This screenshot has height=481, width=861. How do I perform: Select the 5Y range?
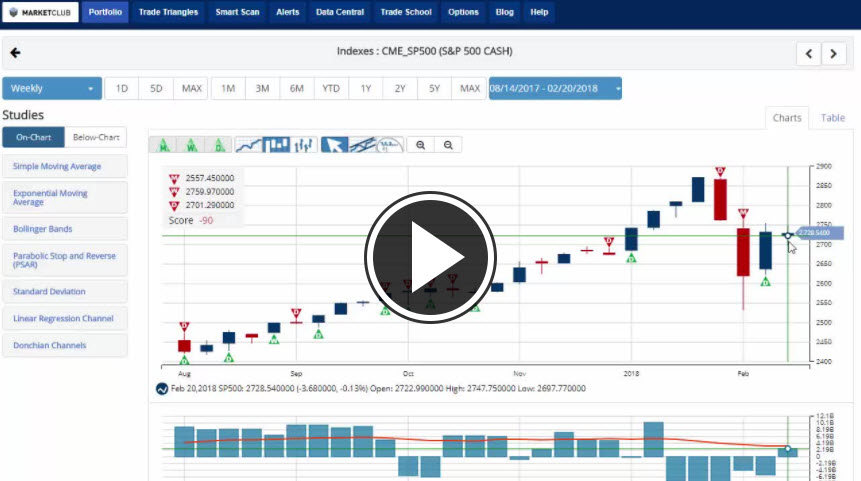point(434,88)
